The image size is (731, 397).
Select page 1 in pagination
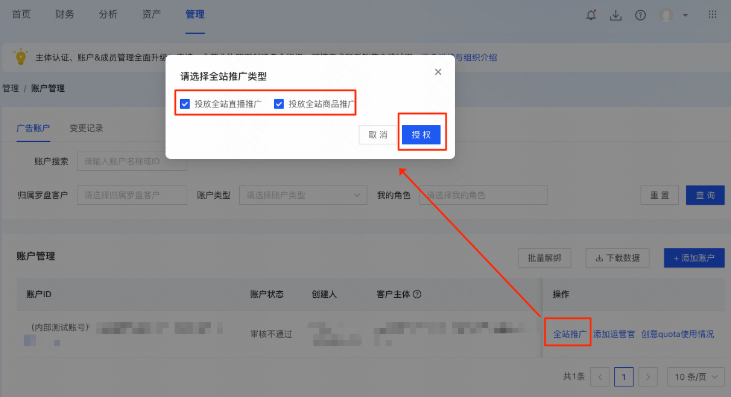pos(624,376)
